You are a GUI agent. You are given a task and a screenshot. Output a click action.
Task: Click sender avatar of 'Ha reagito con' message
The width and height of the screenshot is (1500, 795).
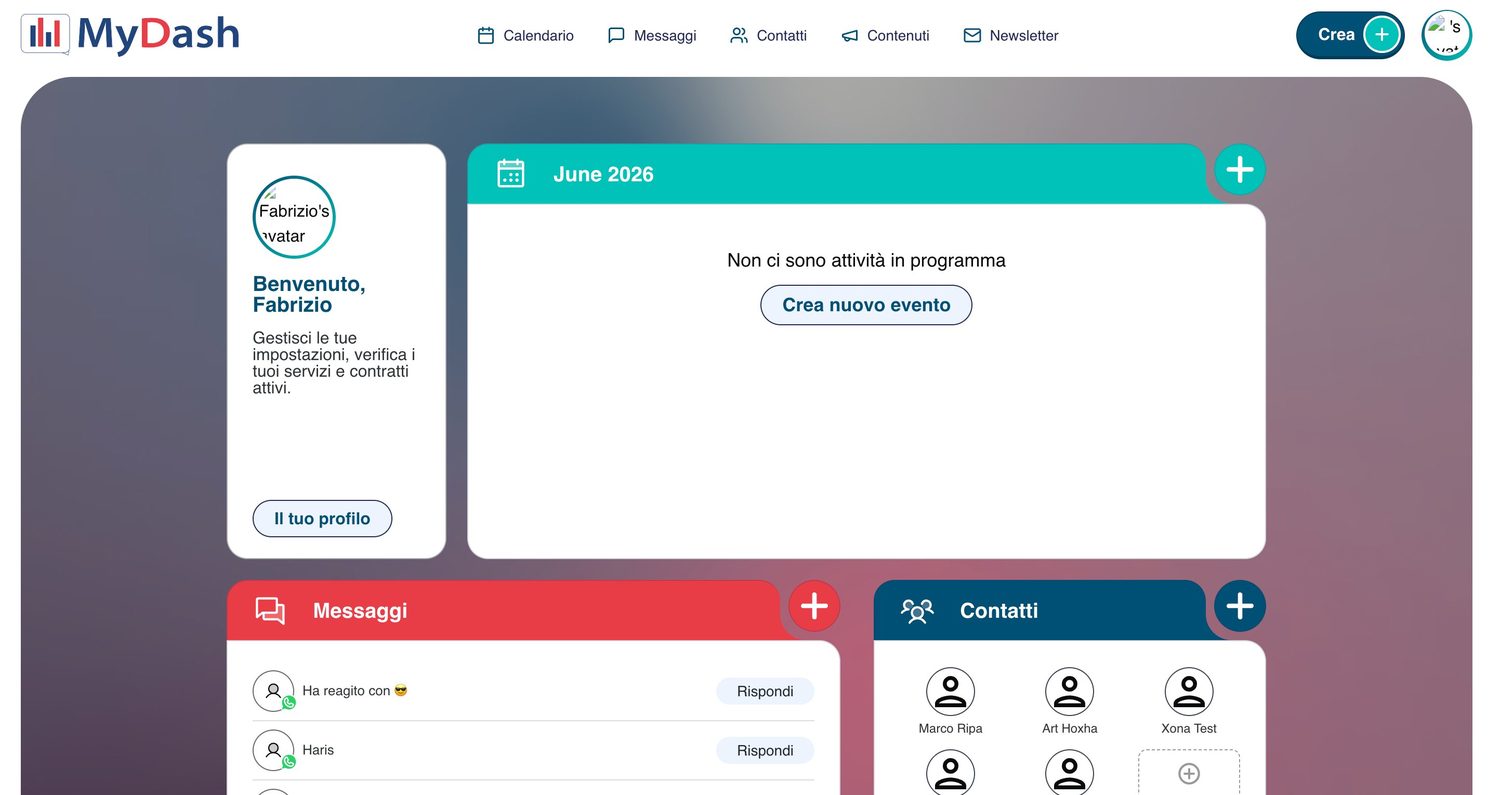pyautogui.click(x=273, y=691)
